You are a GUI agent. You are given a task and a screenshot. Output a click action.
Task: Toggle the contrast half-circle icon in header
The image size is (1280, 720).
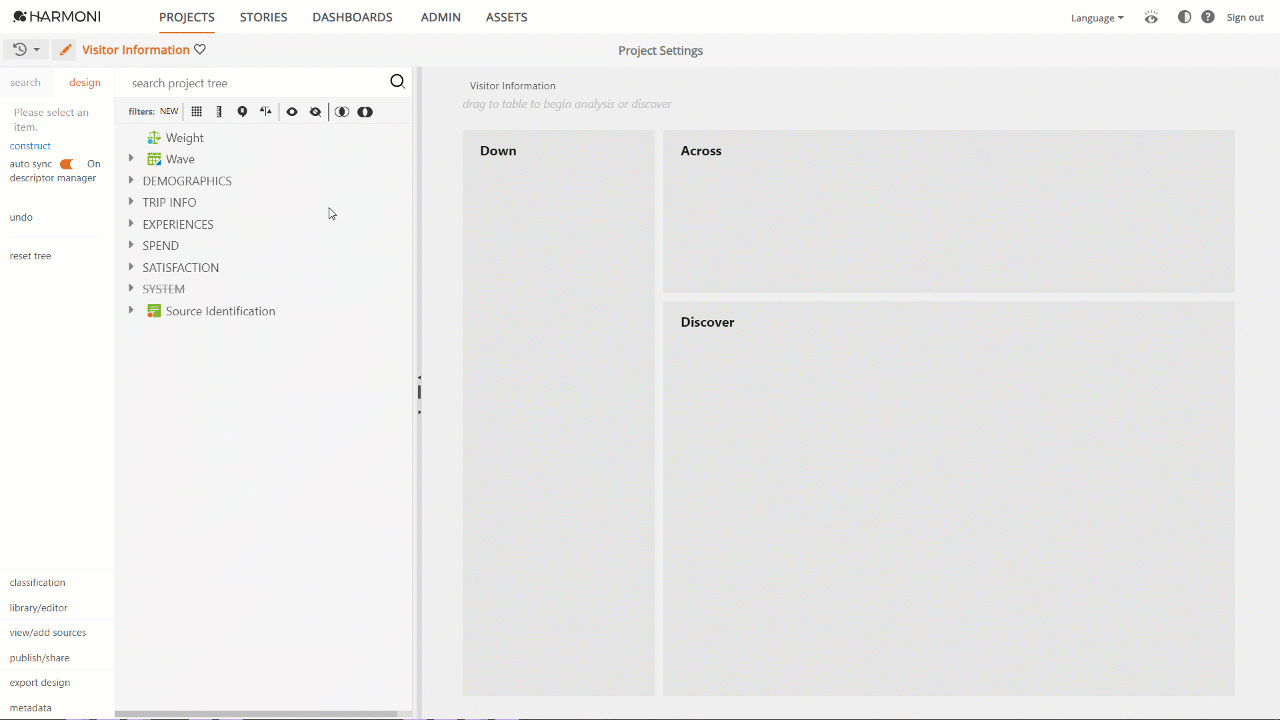coord(1184,17)
